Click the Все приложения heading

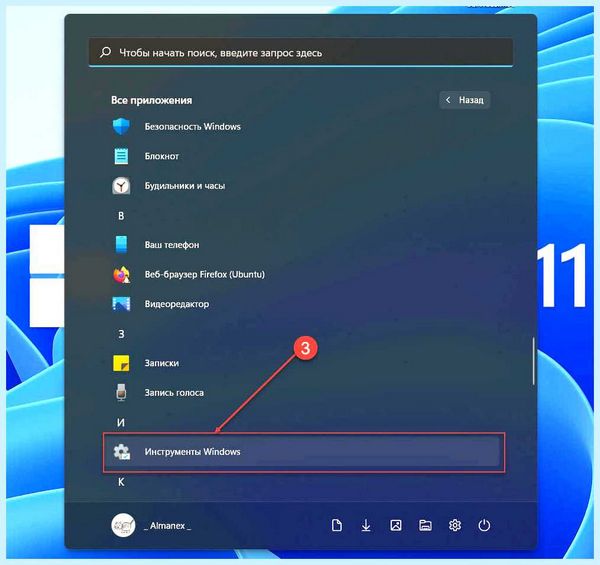tap(152, 100)
